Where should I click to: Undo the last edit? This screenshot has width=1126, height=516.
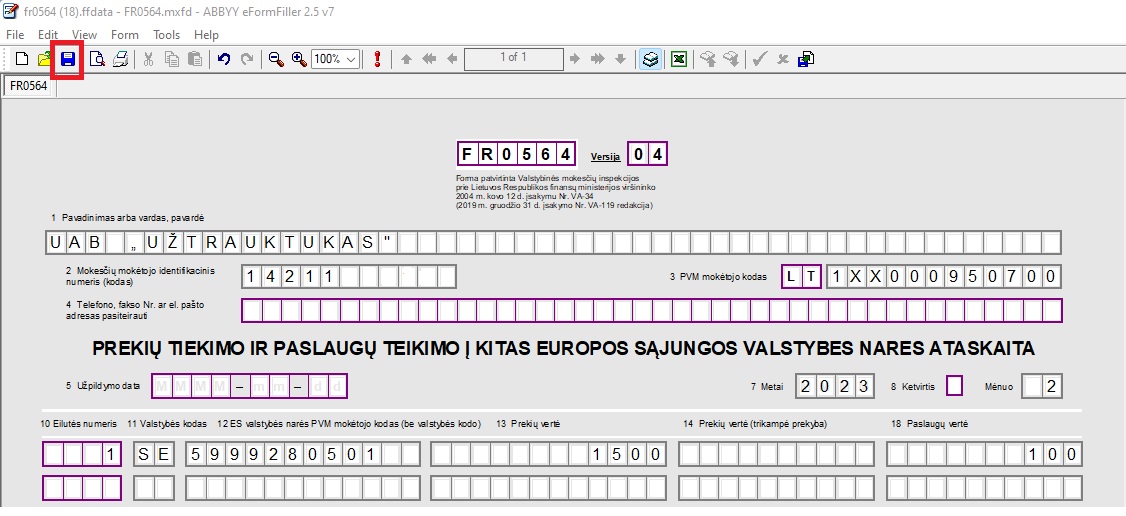[224, 60]
